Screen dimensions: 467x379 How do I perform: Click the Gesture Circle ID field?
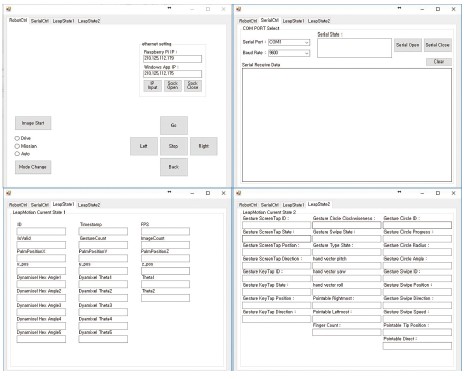(x=417, y=225)
